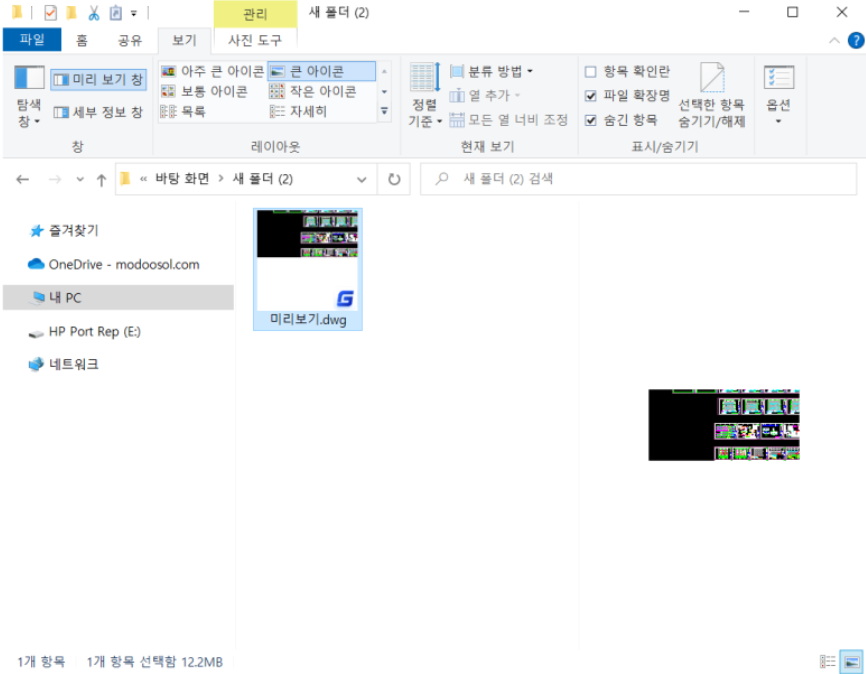The image size is (866, 674).
Task: Click the quick access properties checkmark icon
Action: [x=50, y=12]
